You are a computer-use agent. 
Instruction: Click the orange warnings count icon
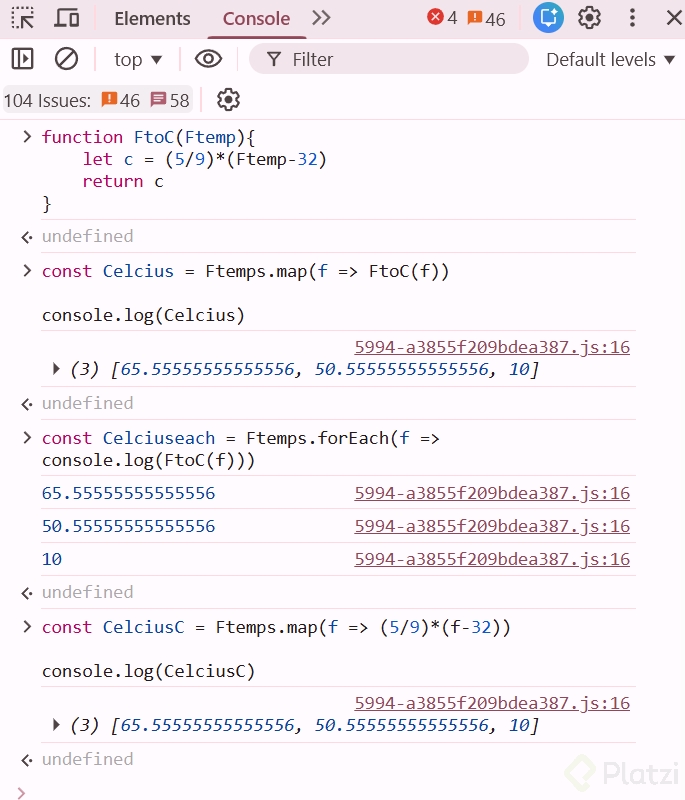pos(486,18)
